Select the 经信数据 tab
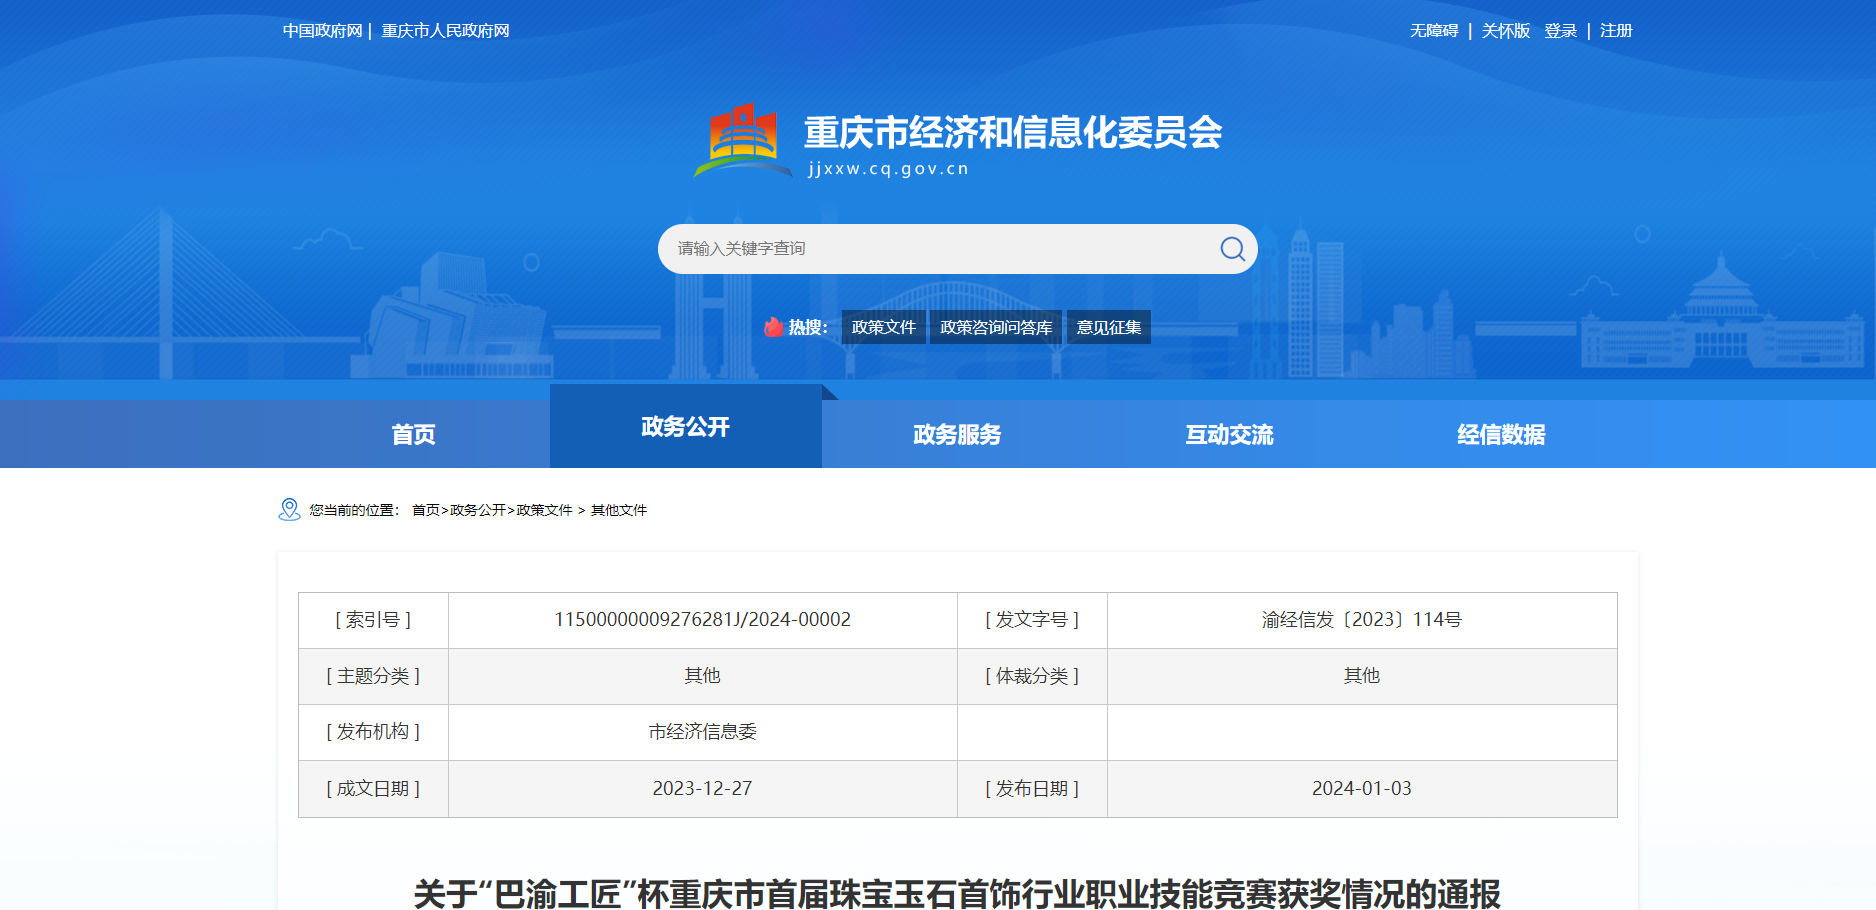The image size is (1876, 910). point(1501,435)
